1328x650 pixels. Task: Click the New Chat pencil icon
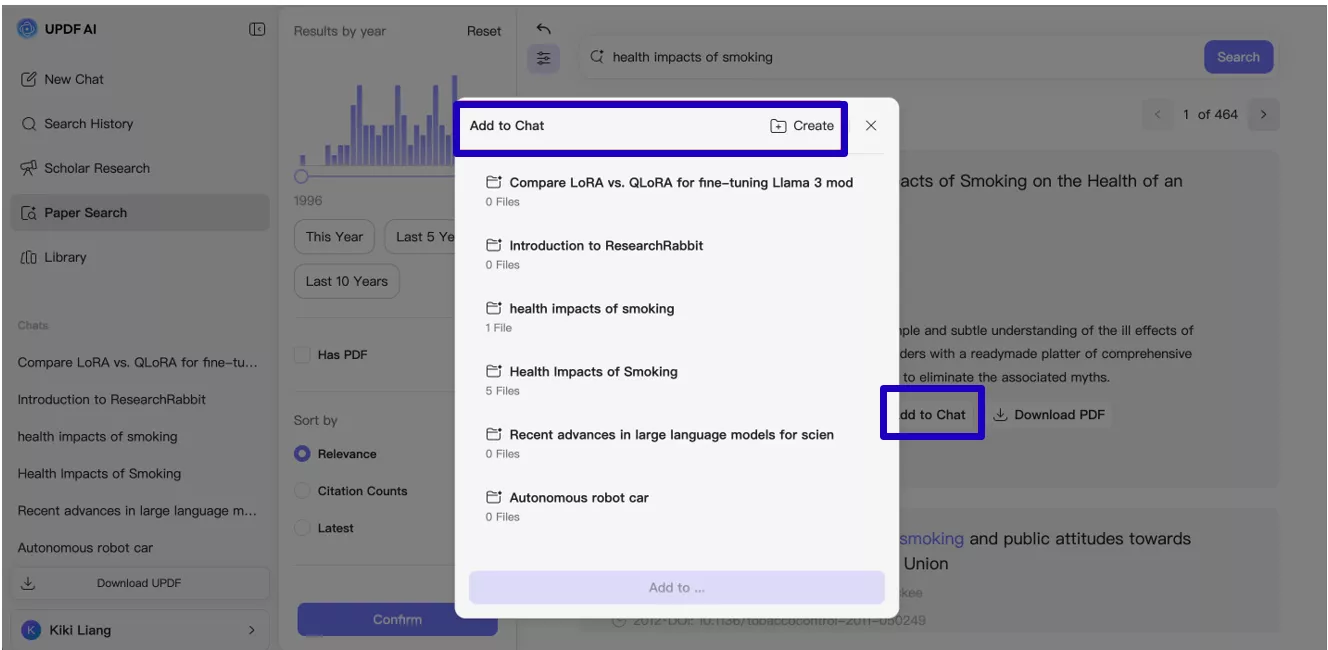[28, 79]
